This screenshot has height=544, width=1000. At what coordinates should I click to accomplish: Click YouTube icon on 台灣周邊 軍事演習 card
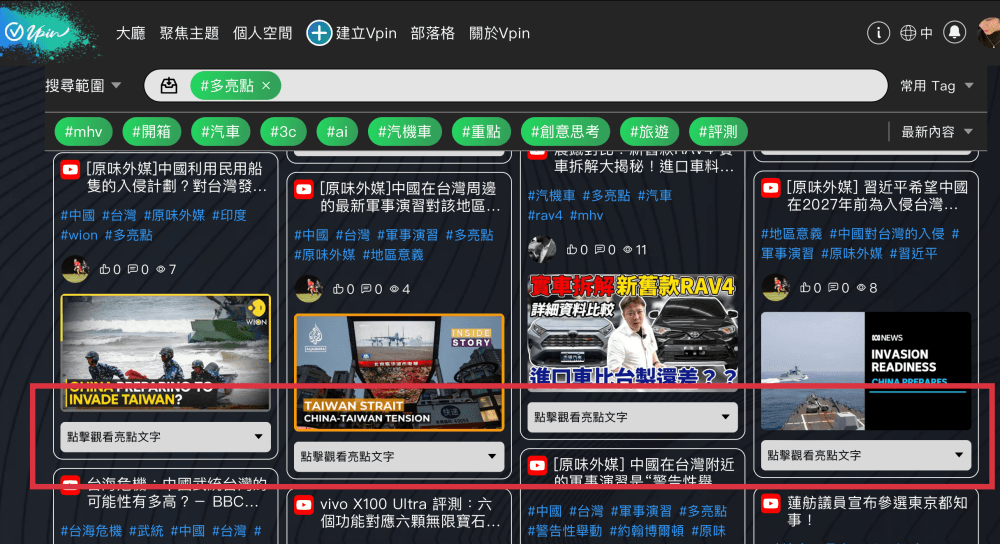click(x=304, y=189)
